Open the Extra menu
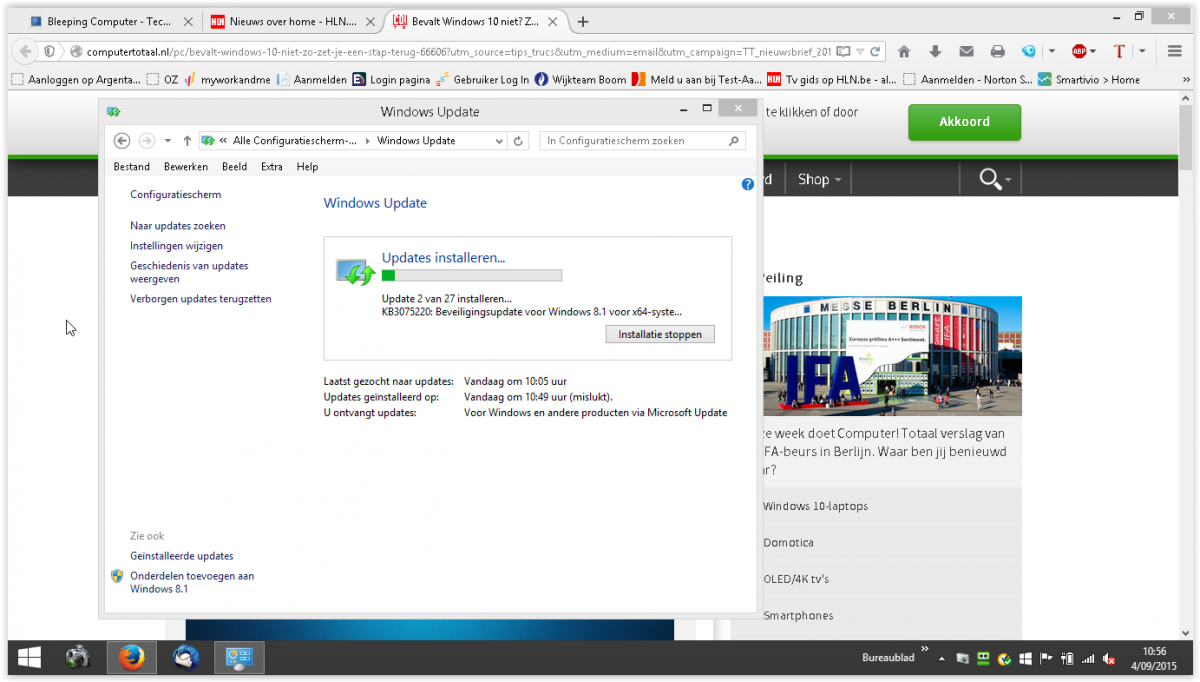 272,167
